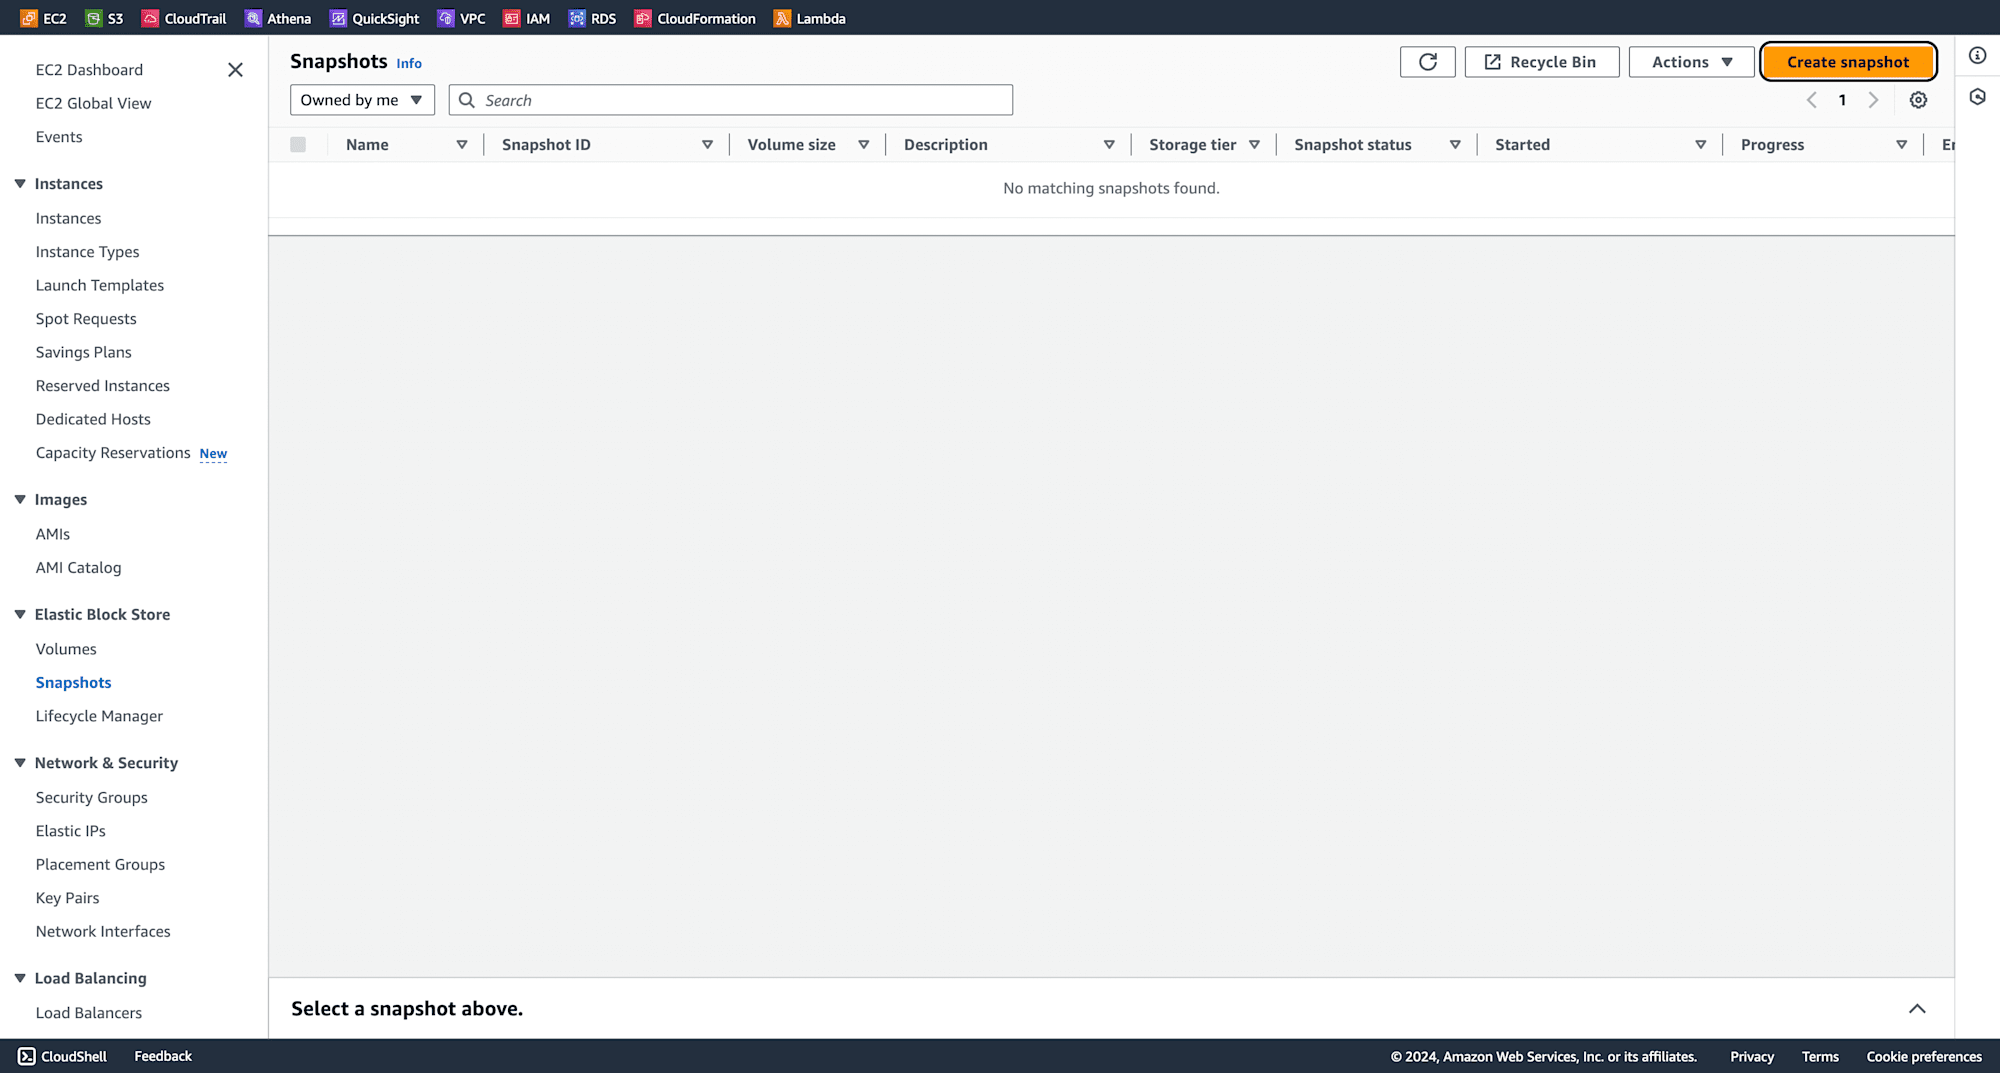Open Cookie preferences
Image resolution: width=2000 pixels, height=1073 pixels.
pyautogui.click(x=1924, y=1056)
